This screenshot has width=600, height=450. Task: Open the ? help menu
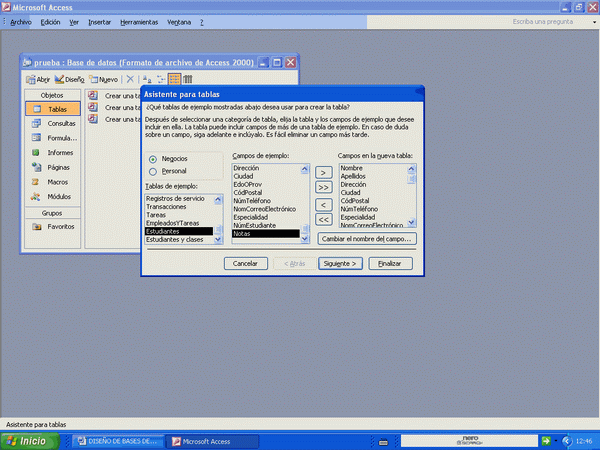[x=202, y=22]
